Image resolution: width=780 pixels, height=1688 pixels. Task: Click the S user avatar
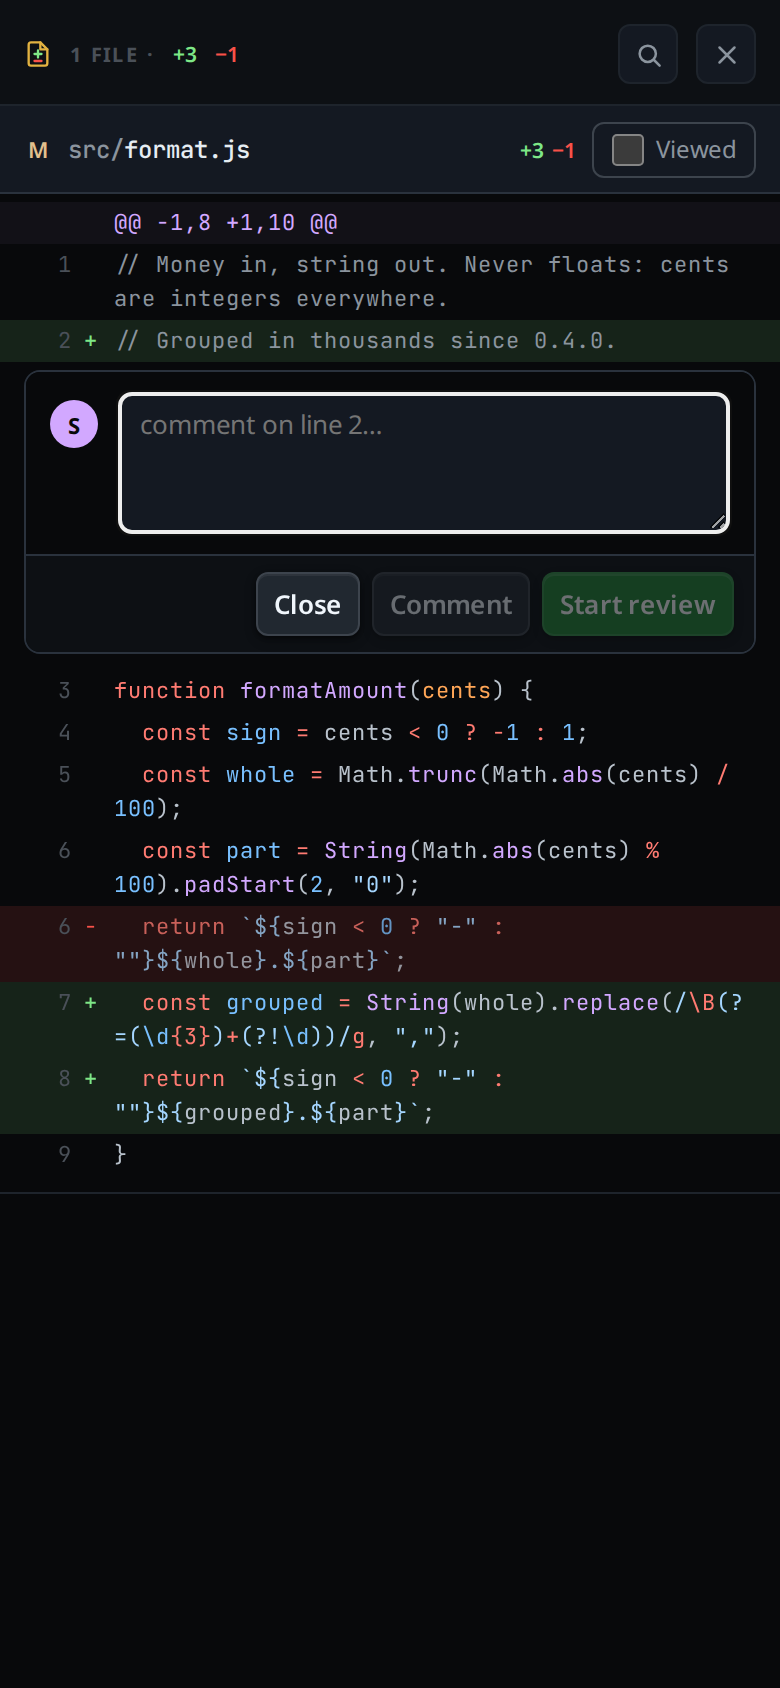point(74,424)
